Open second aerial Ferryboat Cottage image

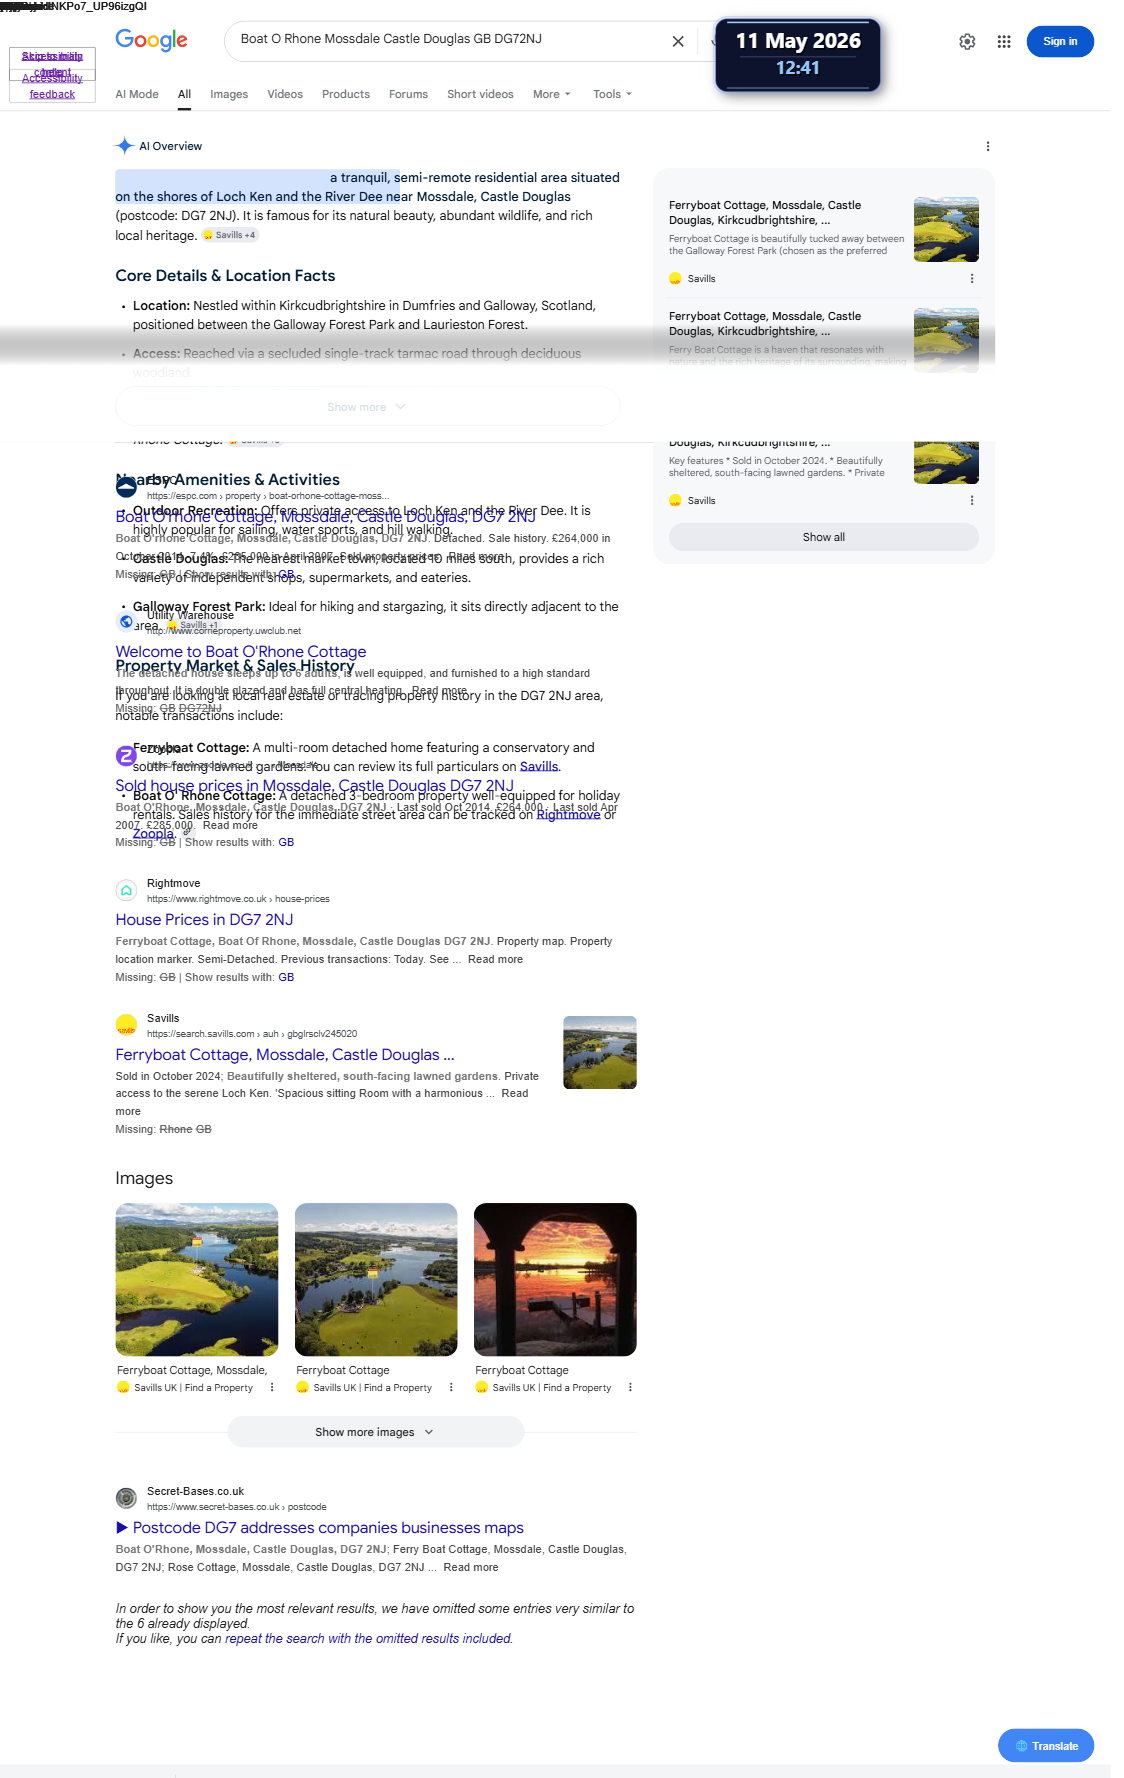click(376, 1279)
